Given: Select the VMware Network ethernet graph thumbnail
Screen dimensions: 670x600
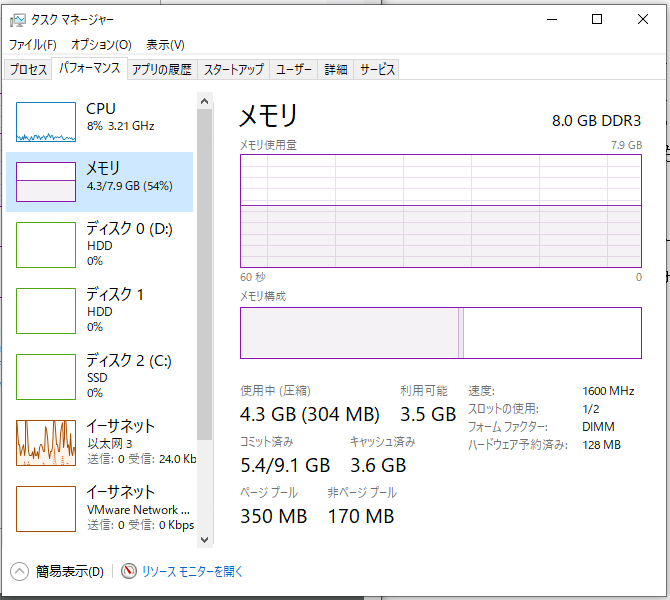Looking at the screenshot, I should [x=46, y=509].
